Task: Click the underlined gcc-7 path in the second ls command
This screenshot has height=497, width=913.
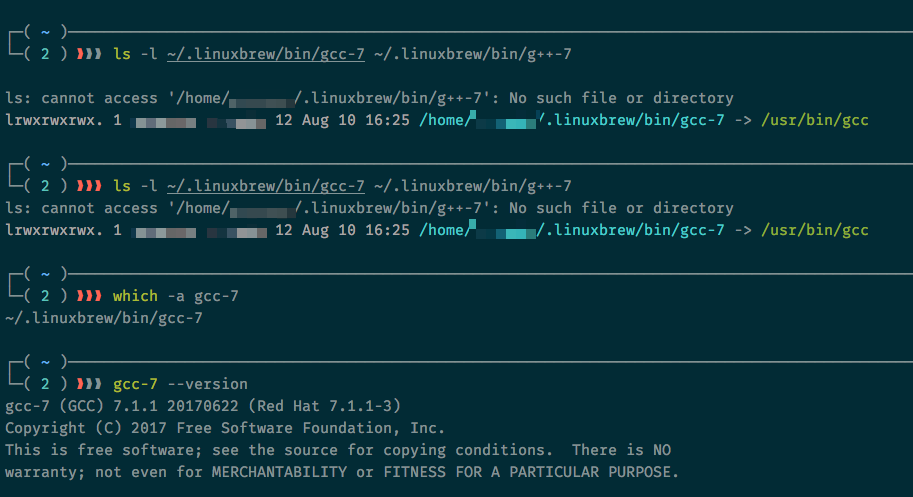Action: 266,186
